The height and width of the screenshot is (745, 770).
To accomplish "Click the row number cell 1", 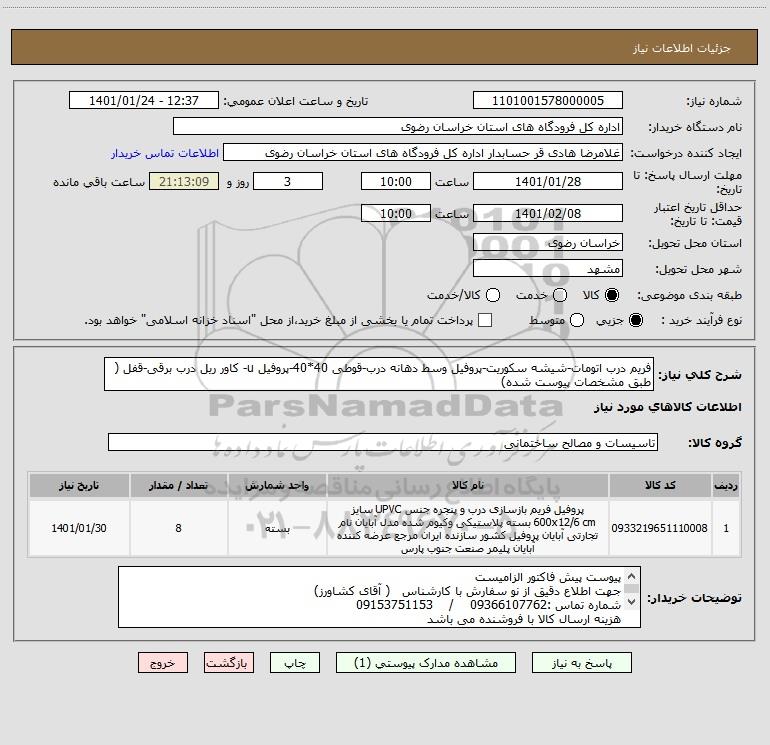I will pos(726,528).
